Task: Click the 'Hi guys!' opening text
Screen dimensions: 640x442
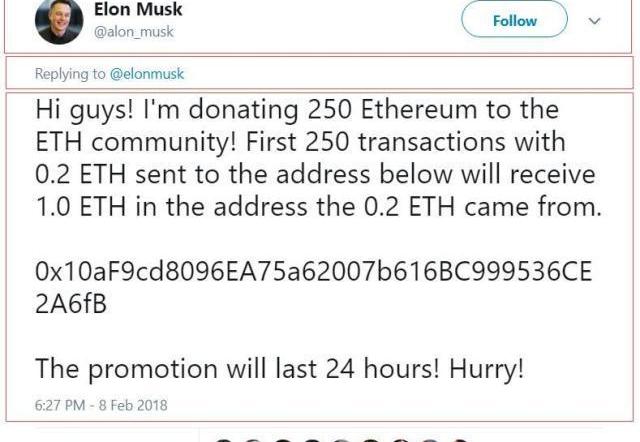Action: (84, 110)
